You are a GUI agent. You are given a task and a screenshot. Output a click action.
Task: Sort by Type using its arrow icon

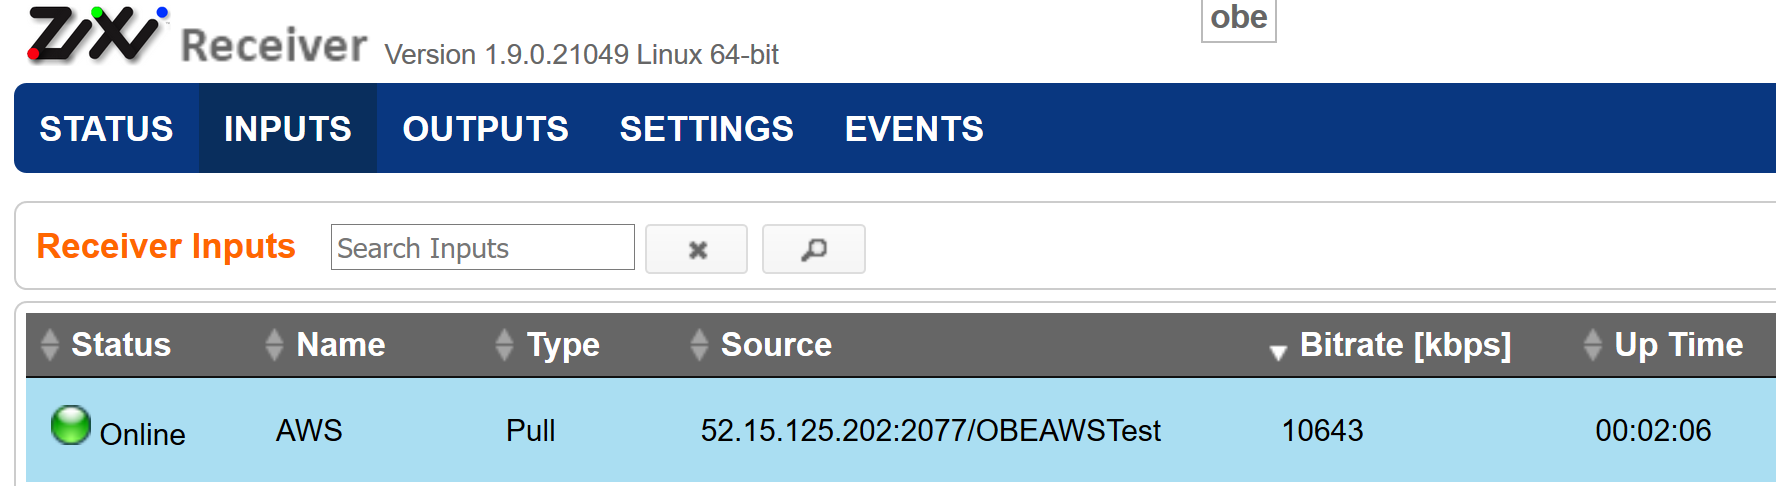tap(504, 345)
